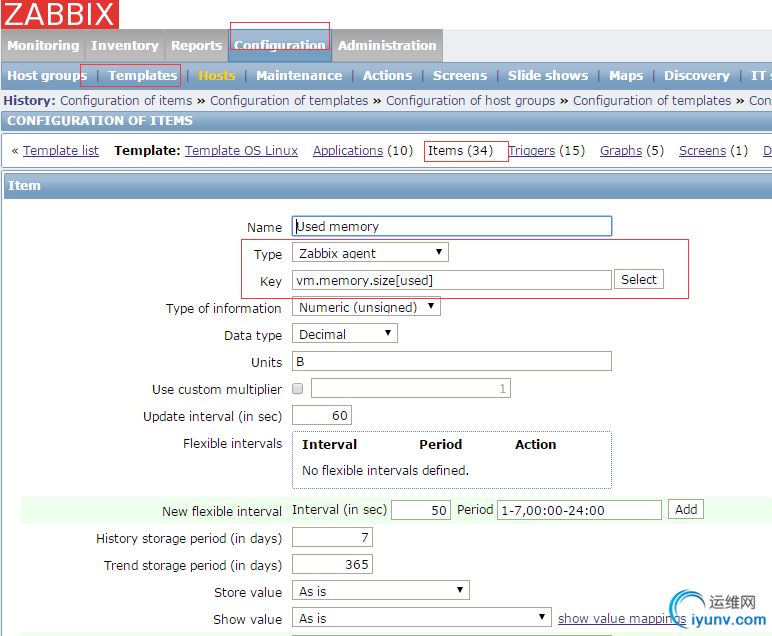Expand Store value dropdown
The height and width of the screenshot is (636, 772).
381,590
